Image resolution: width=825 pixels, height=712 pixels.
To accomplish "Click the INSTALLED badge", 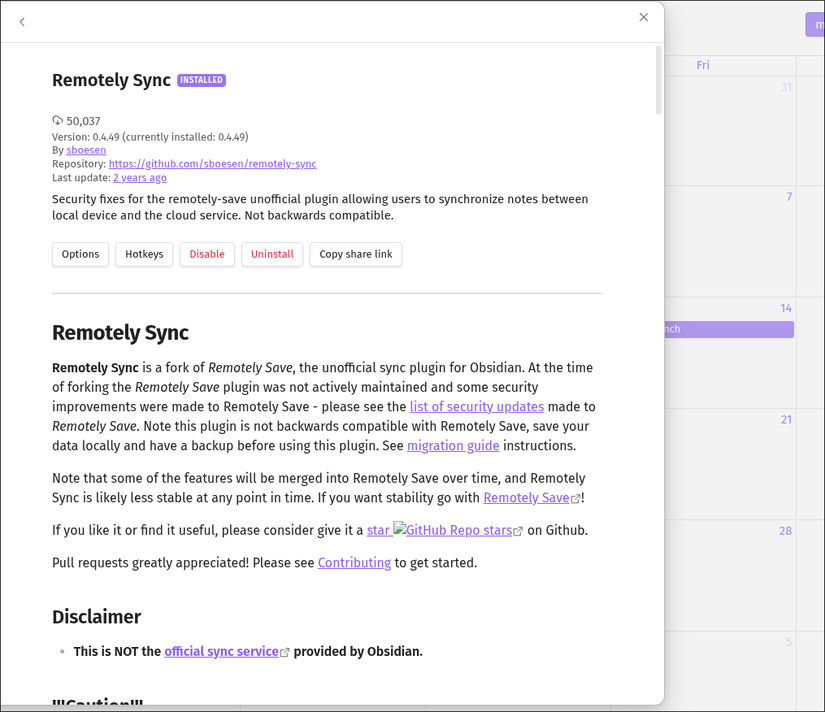I will (202, 80).
